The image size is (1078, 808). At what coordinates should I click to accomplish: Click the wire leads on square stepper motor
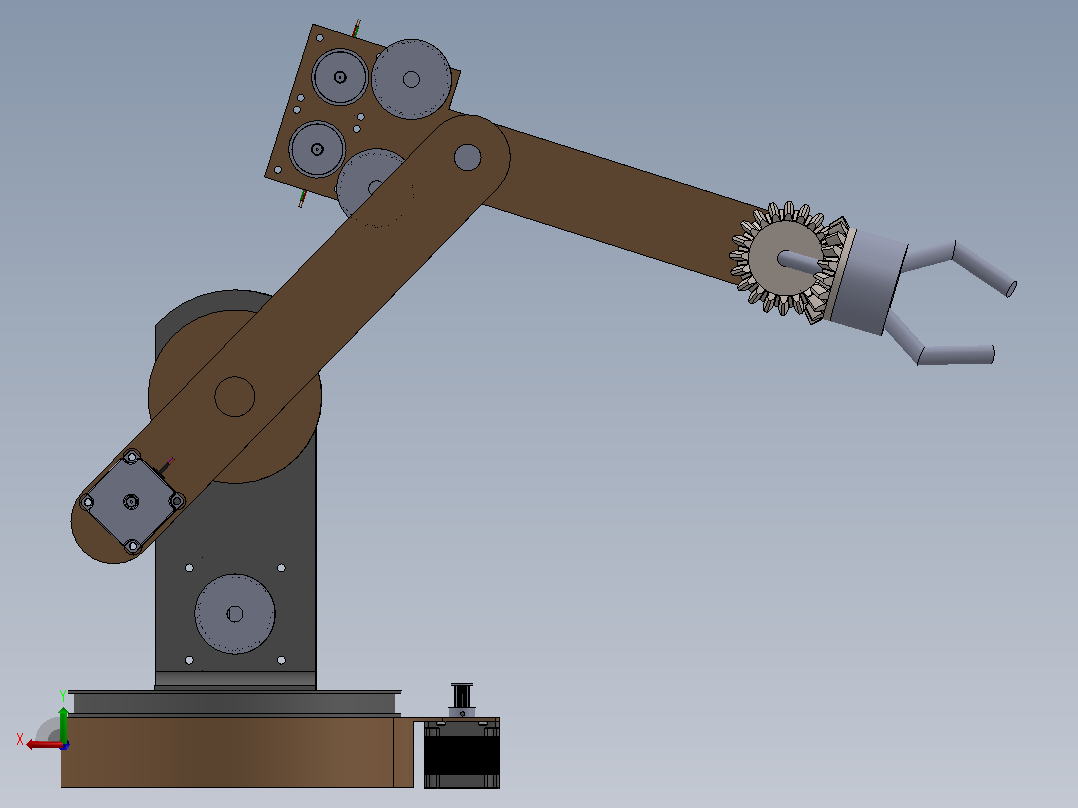pyautogui.click(x=165, y=467)
